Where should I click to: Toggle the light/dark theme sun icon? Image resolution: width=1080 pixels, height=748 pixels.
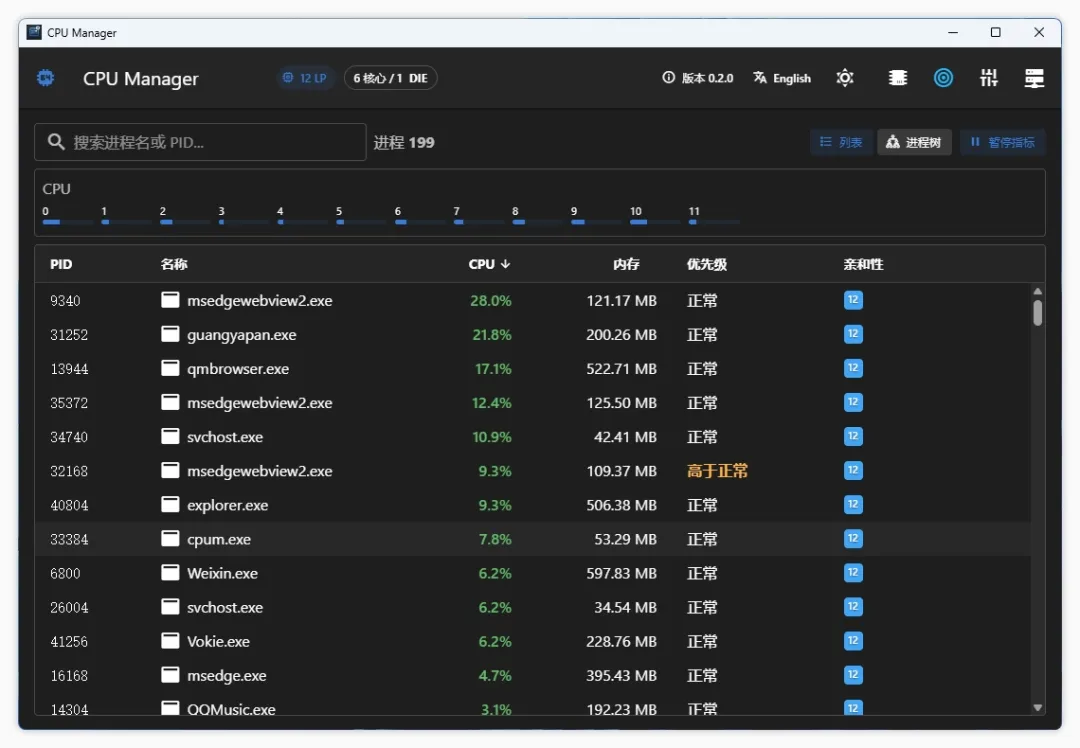[x=845, y=78]
